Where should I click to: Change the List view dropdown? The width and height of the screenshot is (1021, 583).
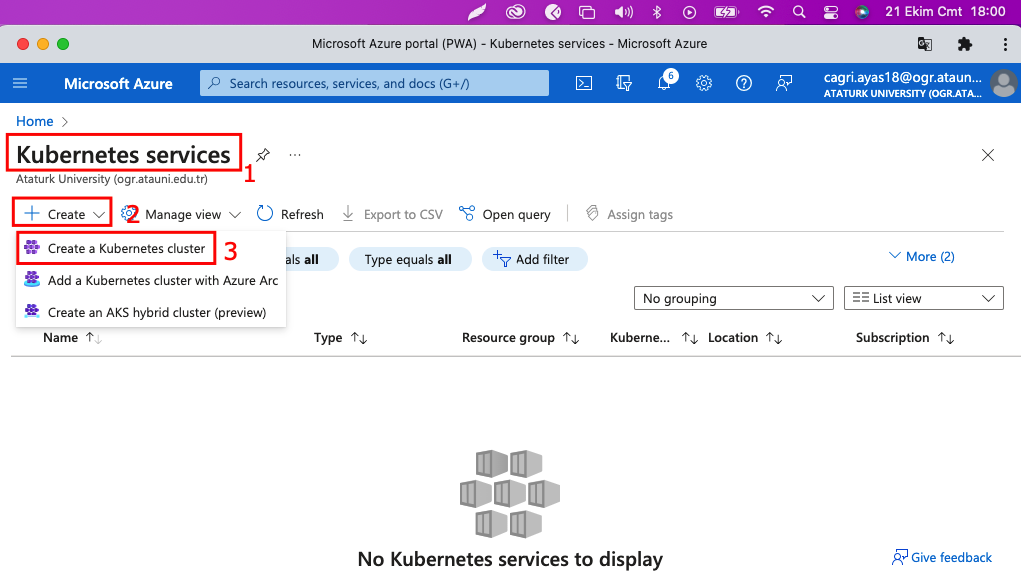coord(924,298)
